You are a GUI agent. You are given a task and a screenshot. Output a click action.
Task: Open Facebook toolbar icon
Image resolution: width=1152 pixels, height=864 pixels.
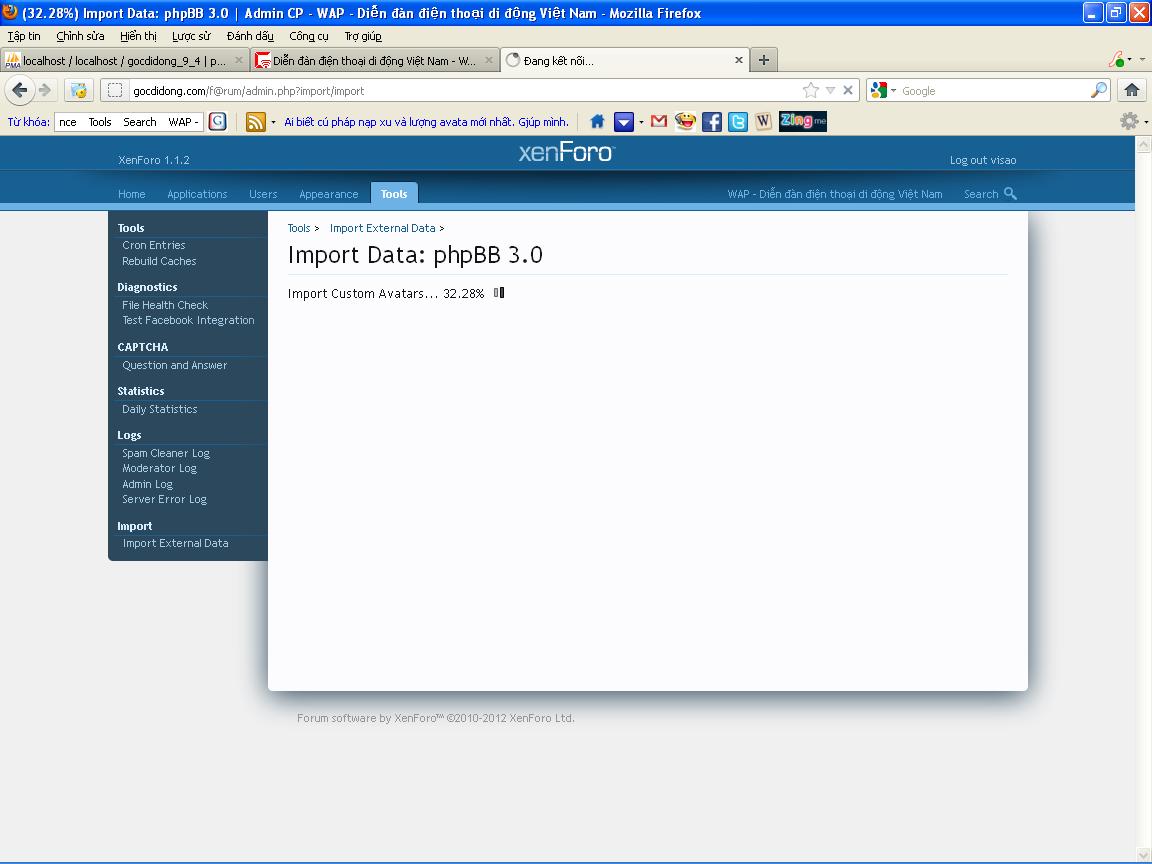tap(712, 121)
